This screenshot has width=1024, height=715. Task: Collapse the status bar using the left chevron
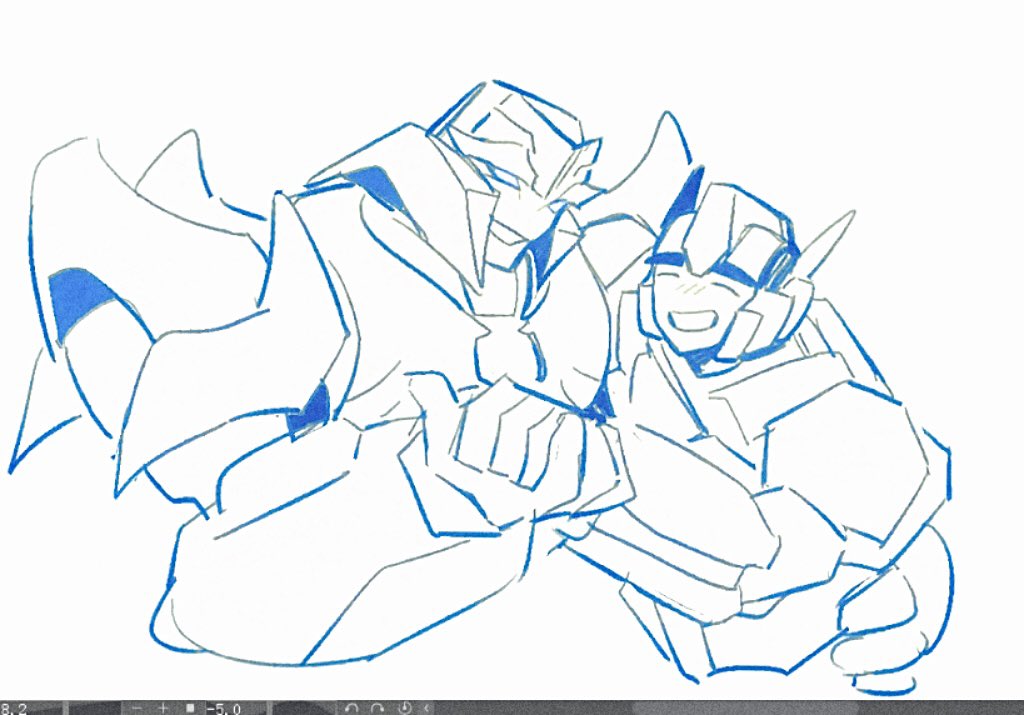coord(426,708)
